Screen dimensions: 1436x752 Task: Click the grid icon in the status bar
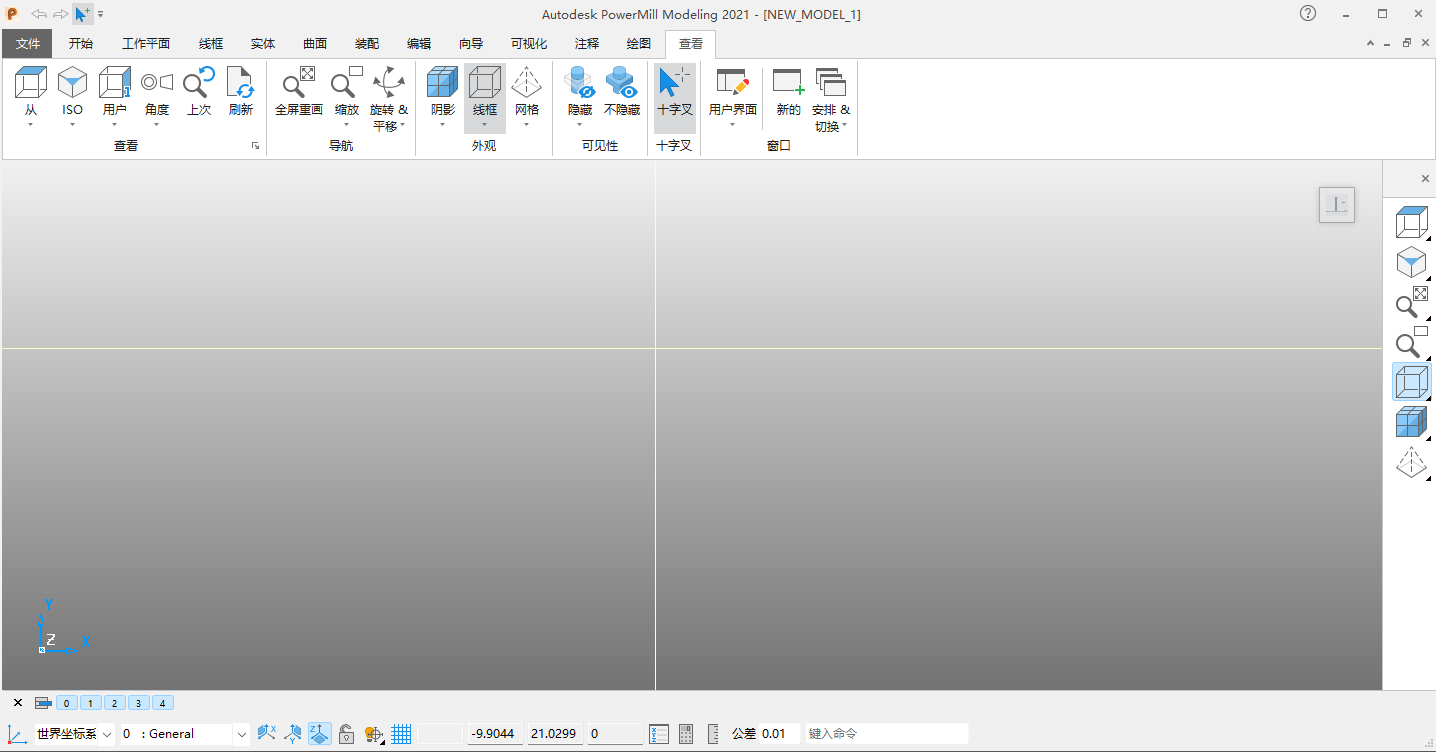tap(401, 733)
